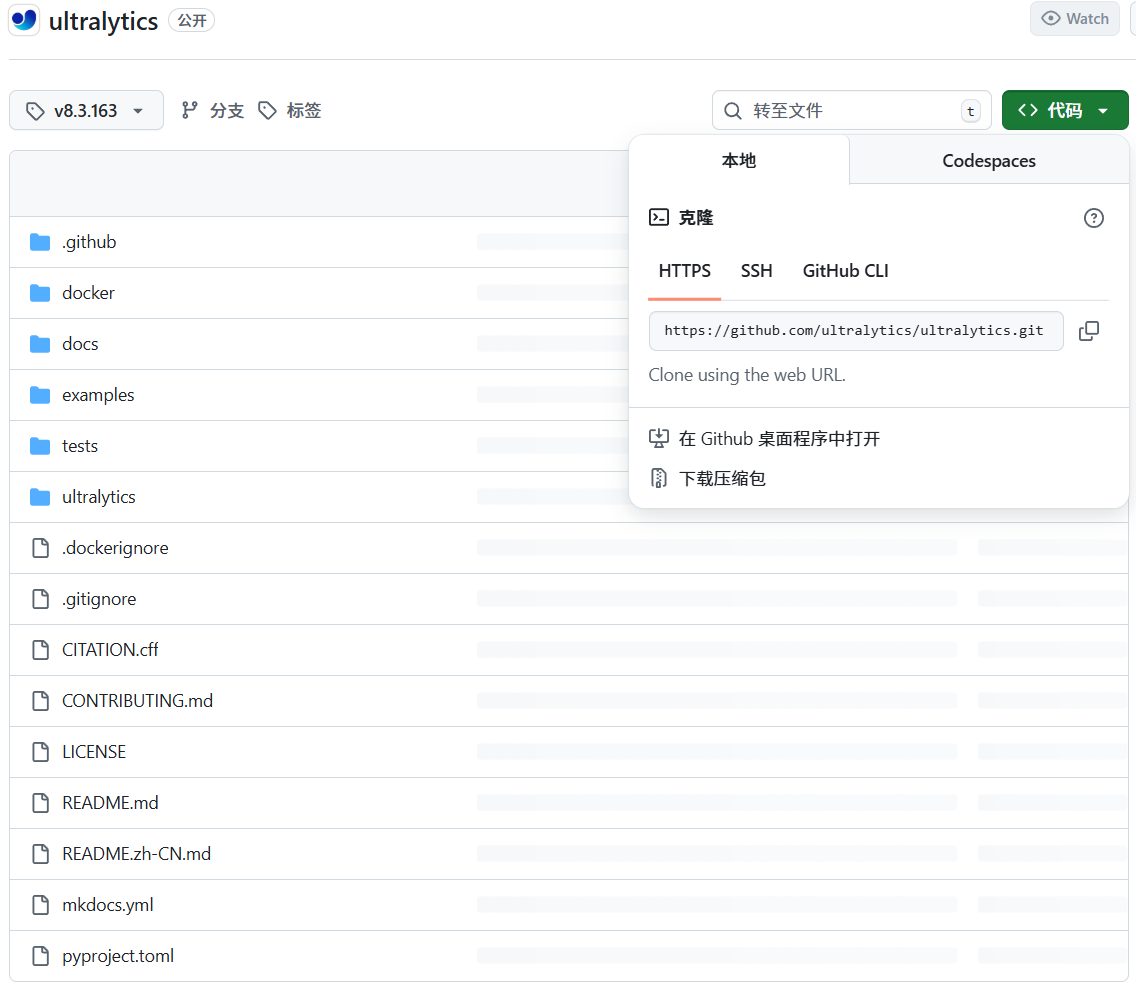Click the folder icon for docker
1136x995 pixels.
[40, 293]
